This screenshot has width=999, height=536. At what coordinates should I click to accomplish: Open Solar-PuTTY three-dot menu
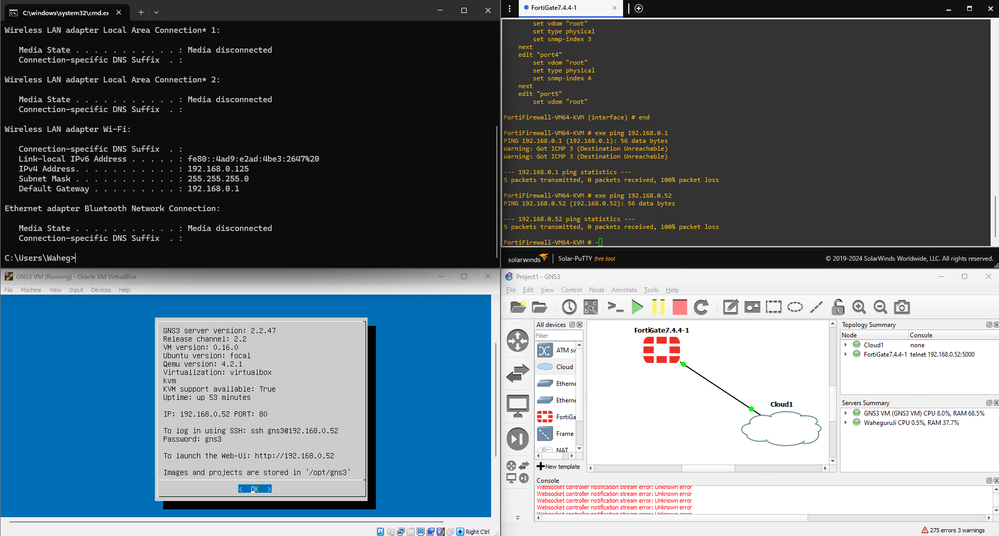(510, 8)
